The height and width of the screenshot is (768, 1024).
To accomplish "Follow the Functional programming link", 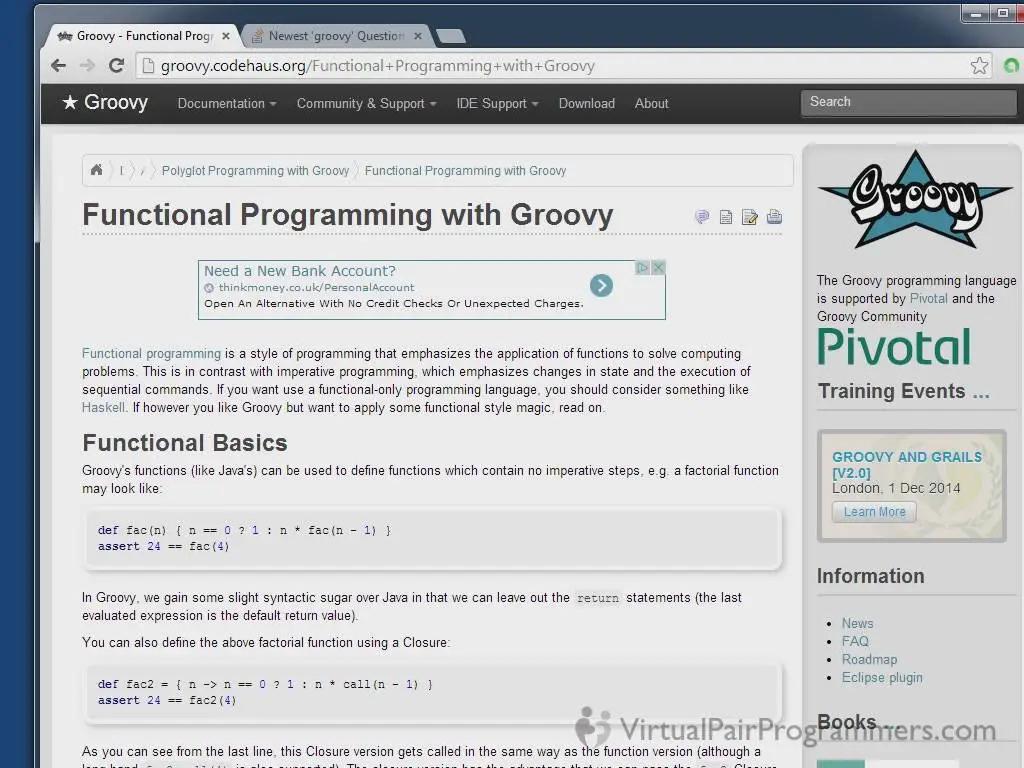I will point(152,353).
